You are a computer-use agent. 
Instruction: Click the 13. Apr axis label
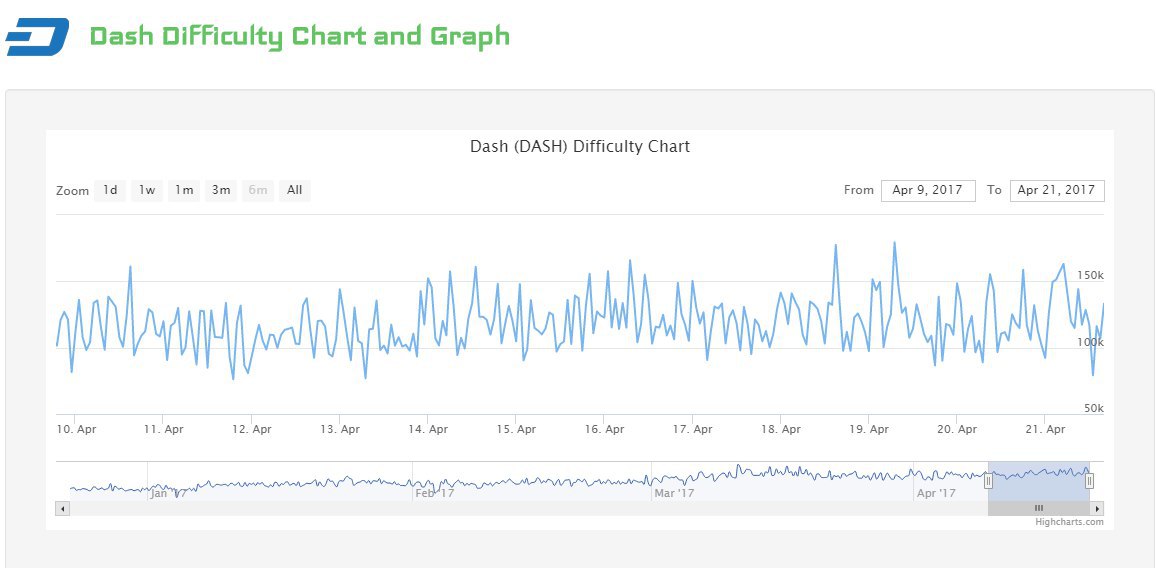[x=340, y=429]
